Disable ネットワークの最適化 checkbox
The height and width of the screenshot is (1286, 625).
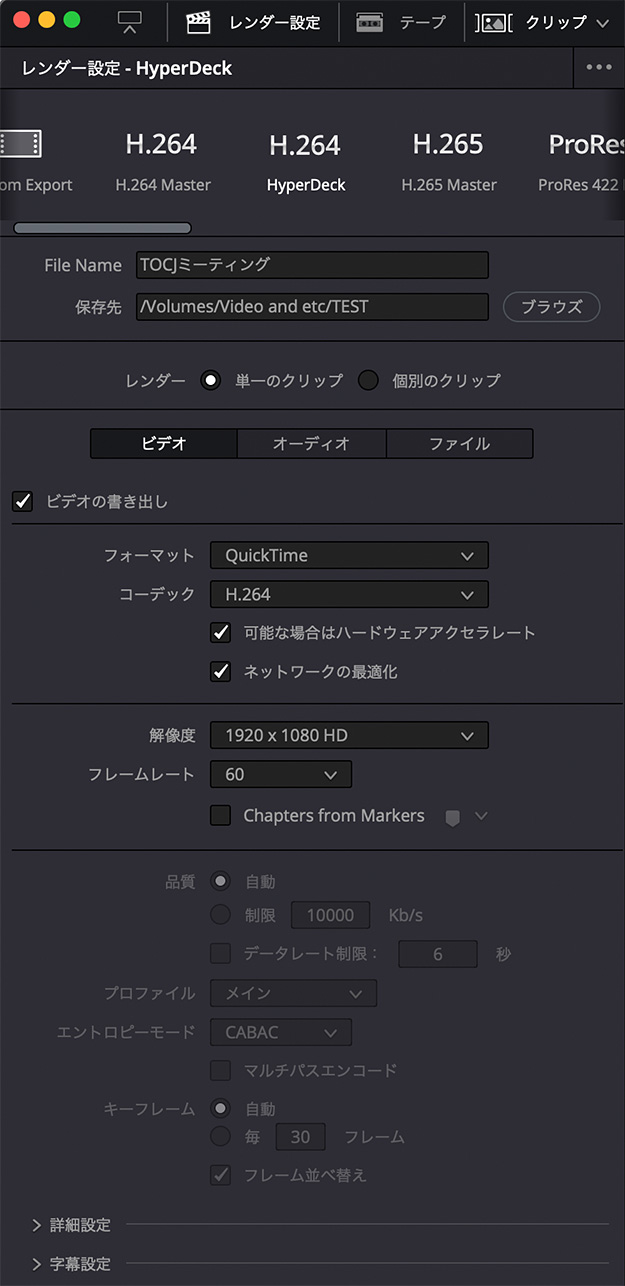click(221, 672)
